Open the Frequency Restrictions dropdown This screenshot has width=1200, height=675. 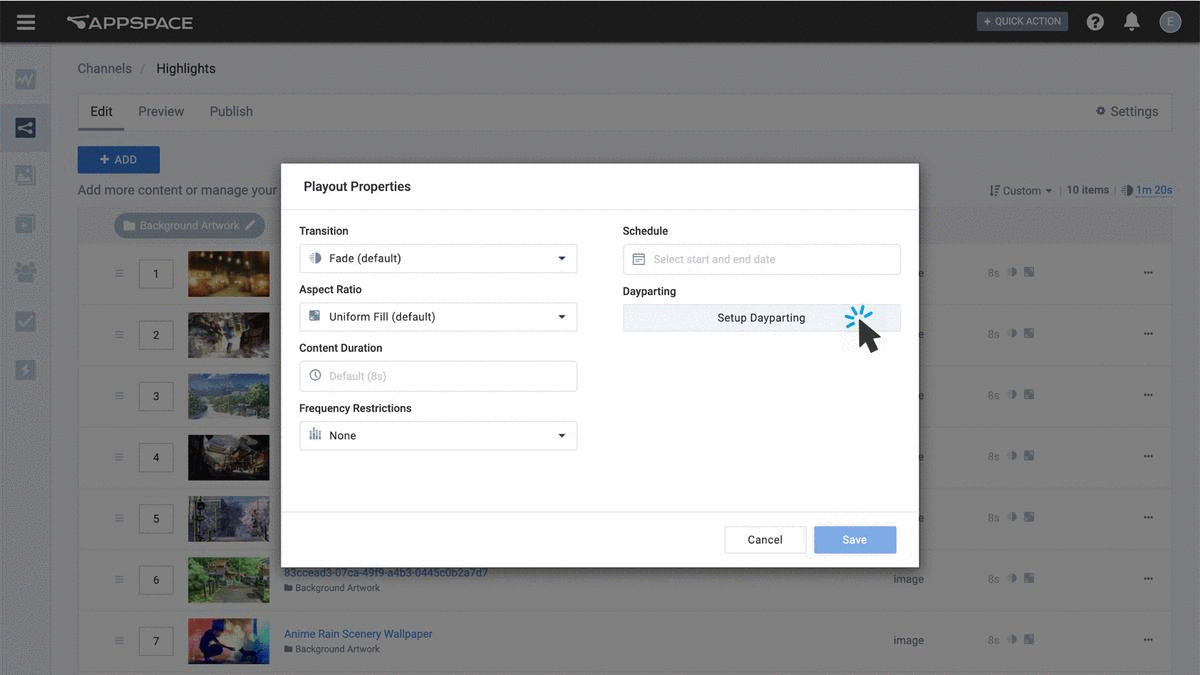(438, 436)
